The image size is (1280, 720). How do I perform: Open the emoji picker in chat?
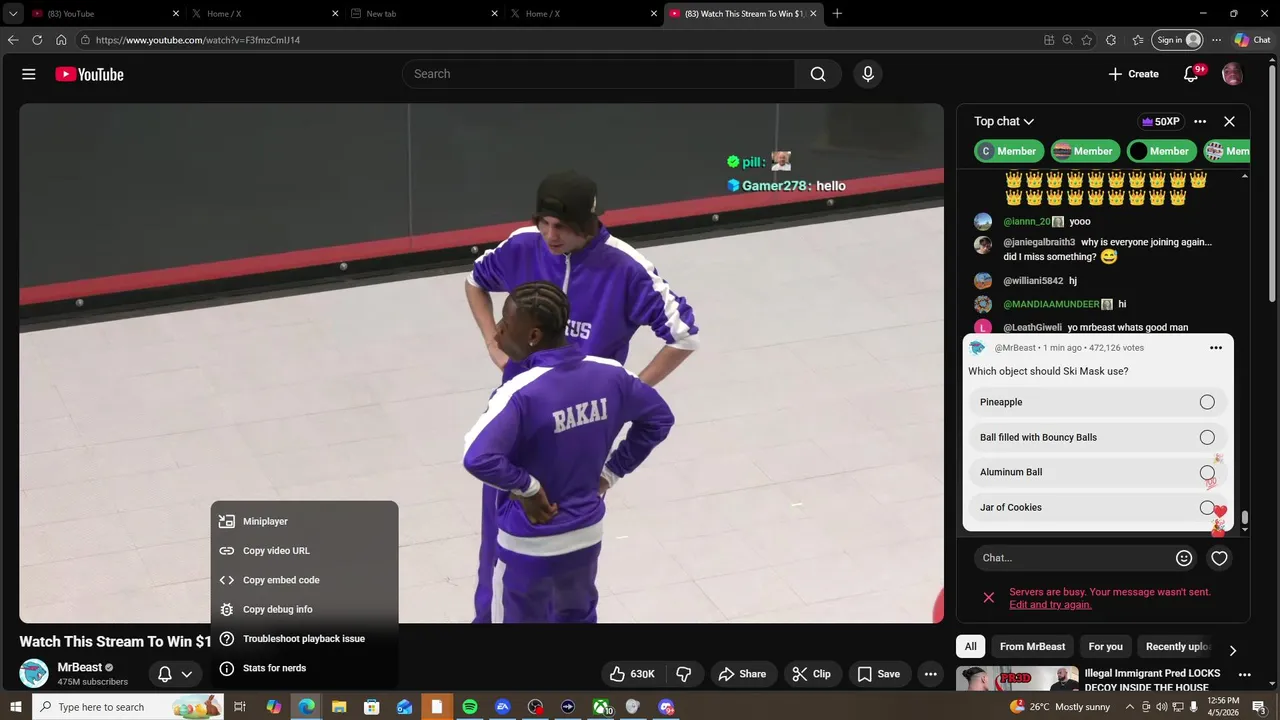pyautogui.click(x=1184, y=558)
